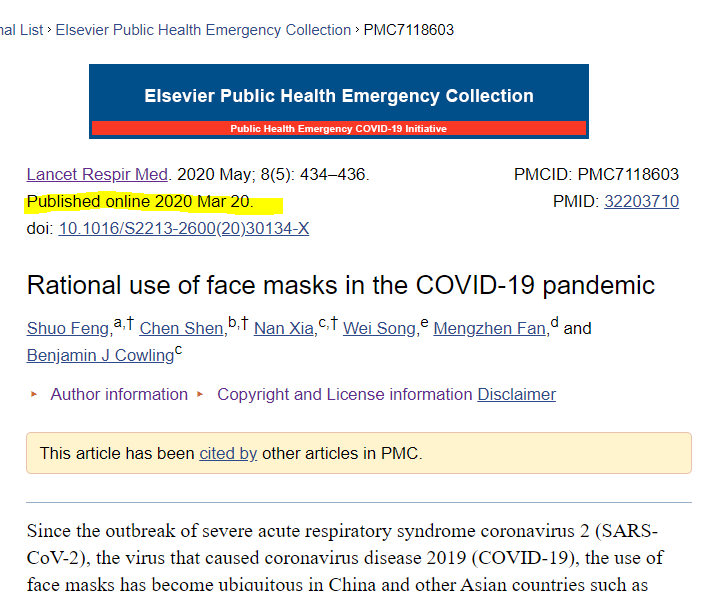This screenshot has width=713, height=591.
Task: Select author Benjamin J Cowling
Action: (x=99, y=355)
